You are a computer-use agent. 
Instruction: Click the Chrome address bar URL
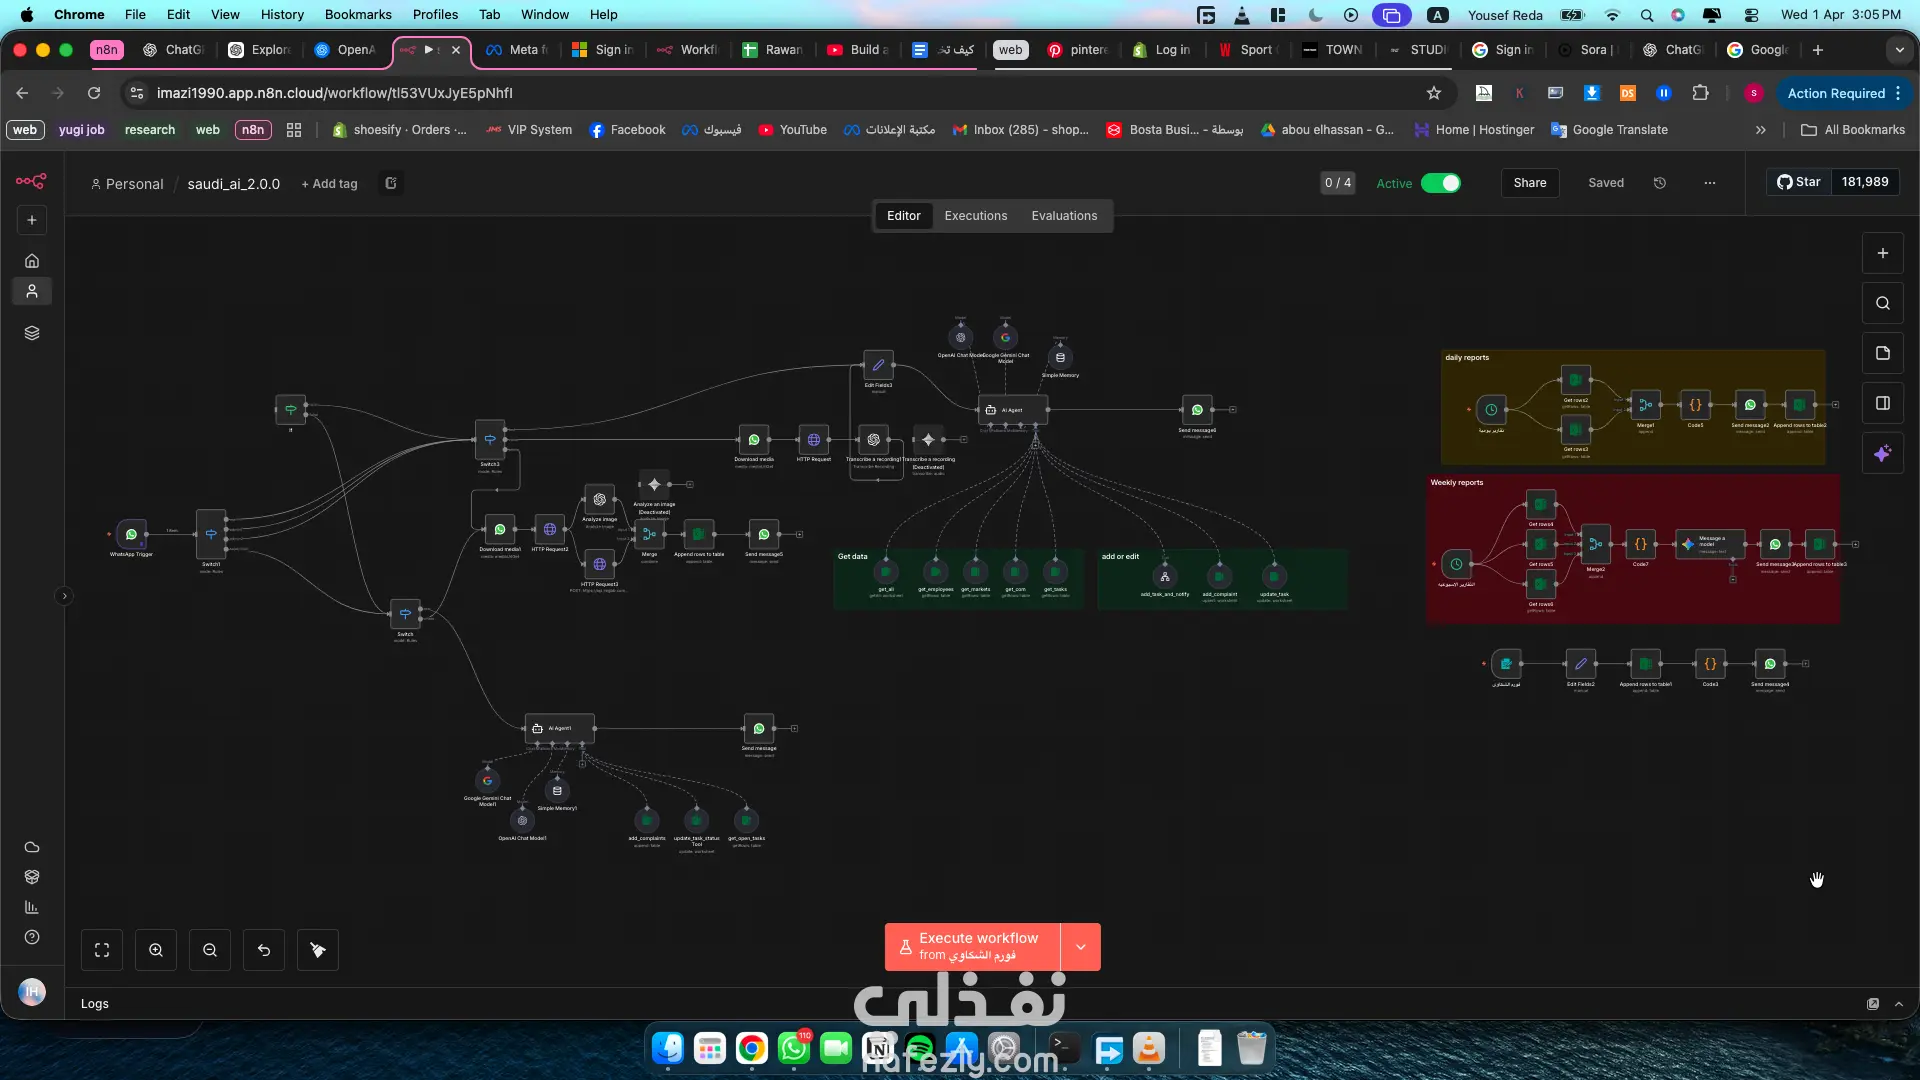pyautogui.click(x=335, y=93)
